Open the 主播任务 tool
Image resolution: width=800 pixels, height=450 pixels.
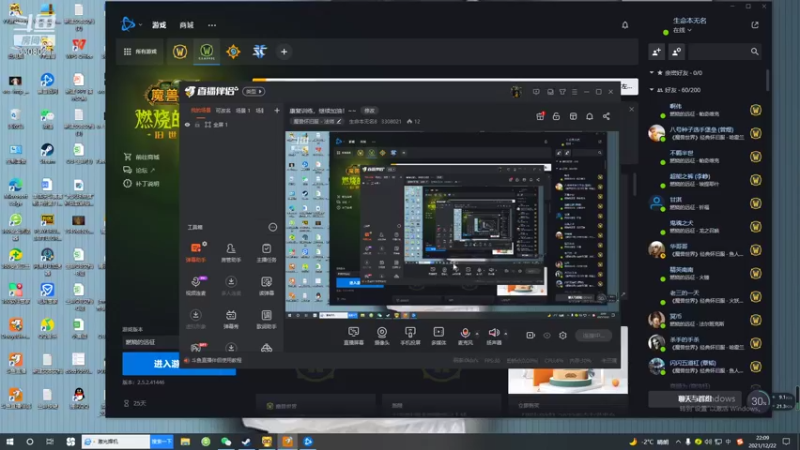(266, 252)
